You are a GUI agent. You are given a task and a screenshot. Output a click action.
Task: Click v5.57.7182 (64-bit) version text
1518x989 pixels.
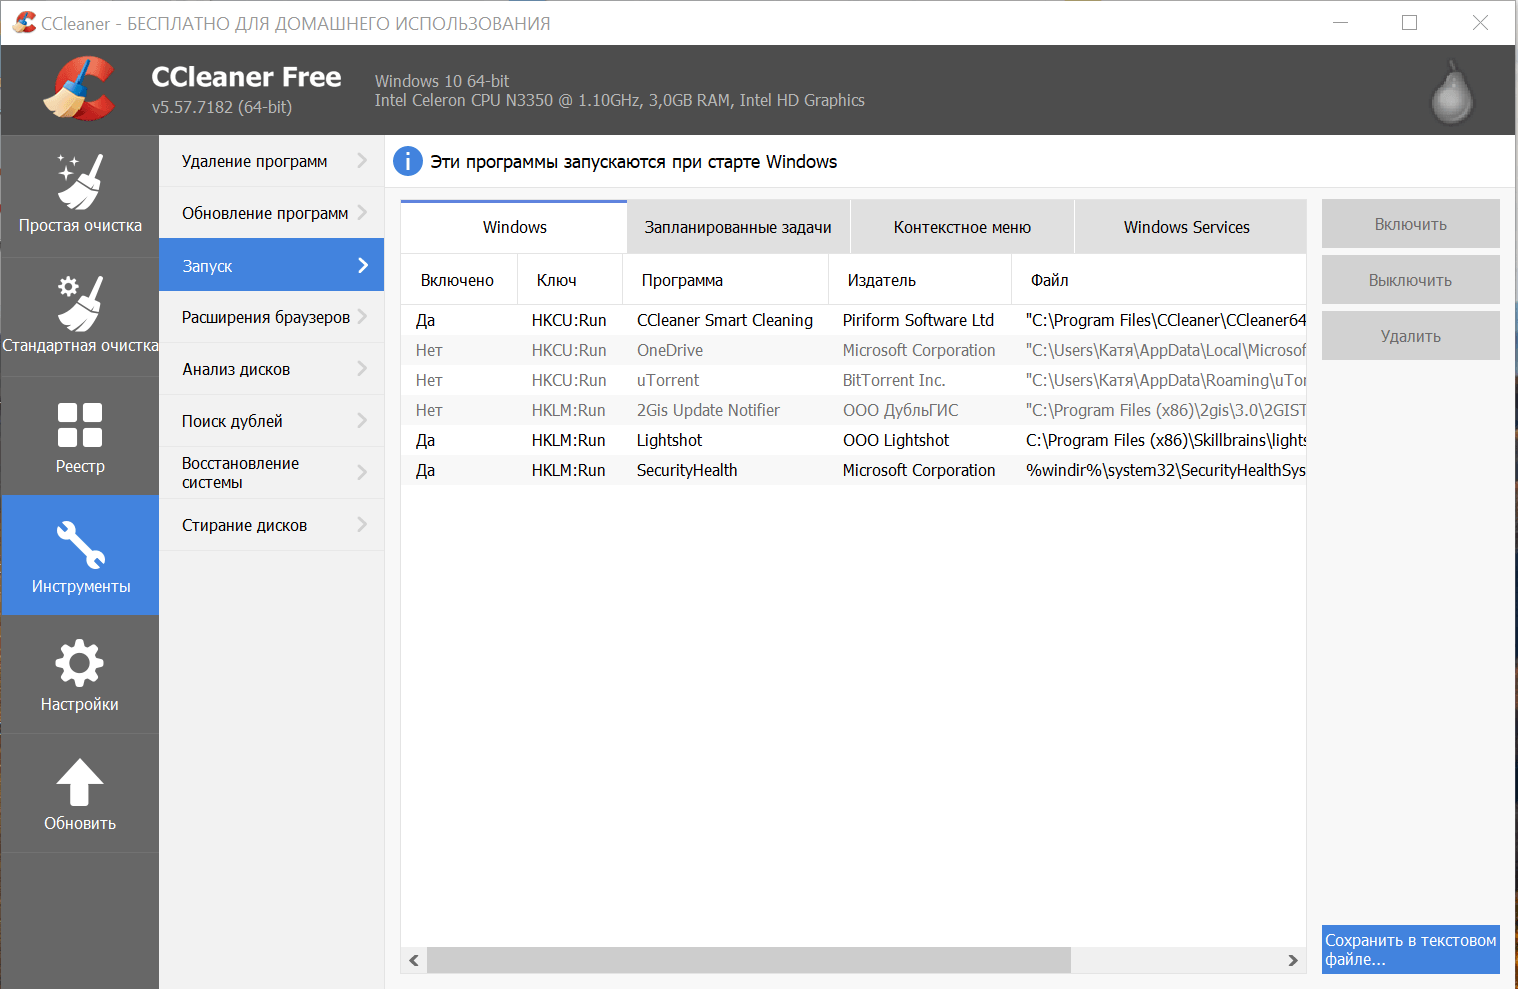tap(222, 107)
